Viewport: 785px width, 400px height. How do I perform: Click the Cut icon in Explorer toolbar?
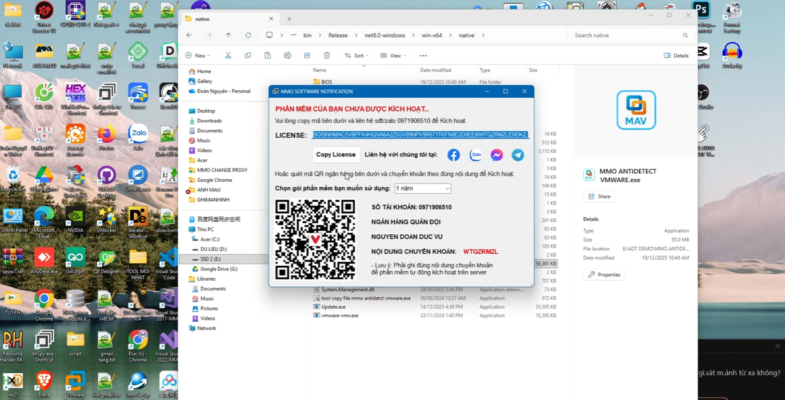click(228, 56)
